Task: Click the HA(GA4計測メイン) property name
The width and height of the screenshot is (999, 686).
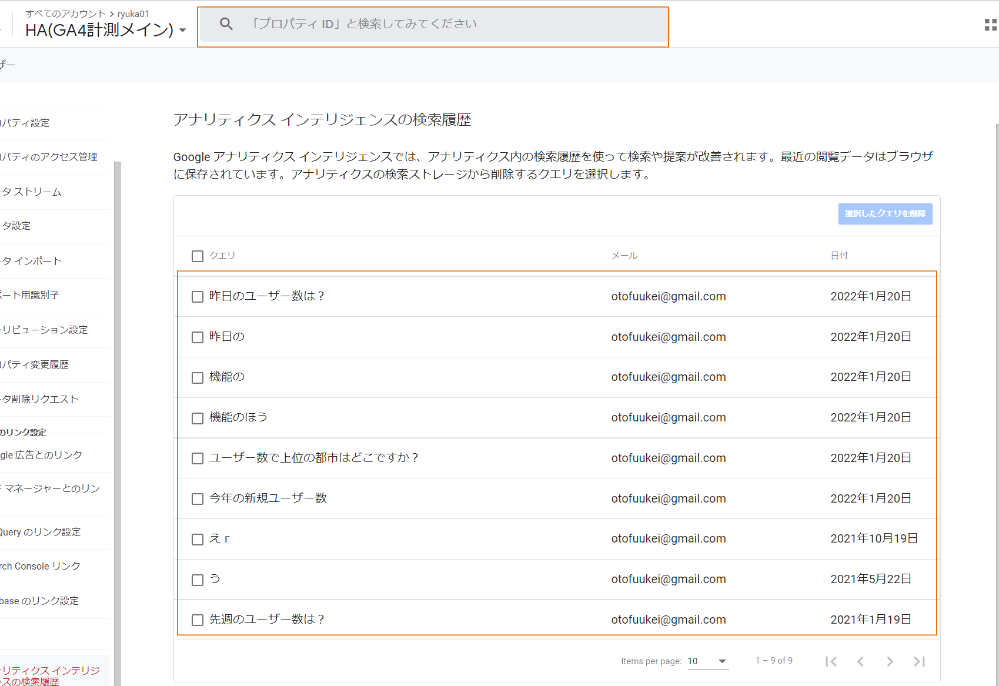Action: 99,30
